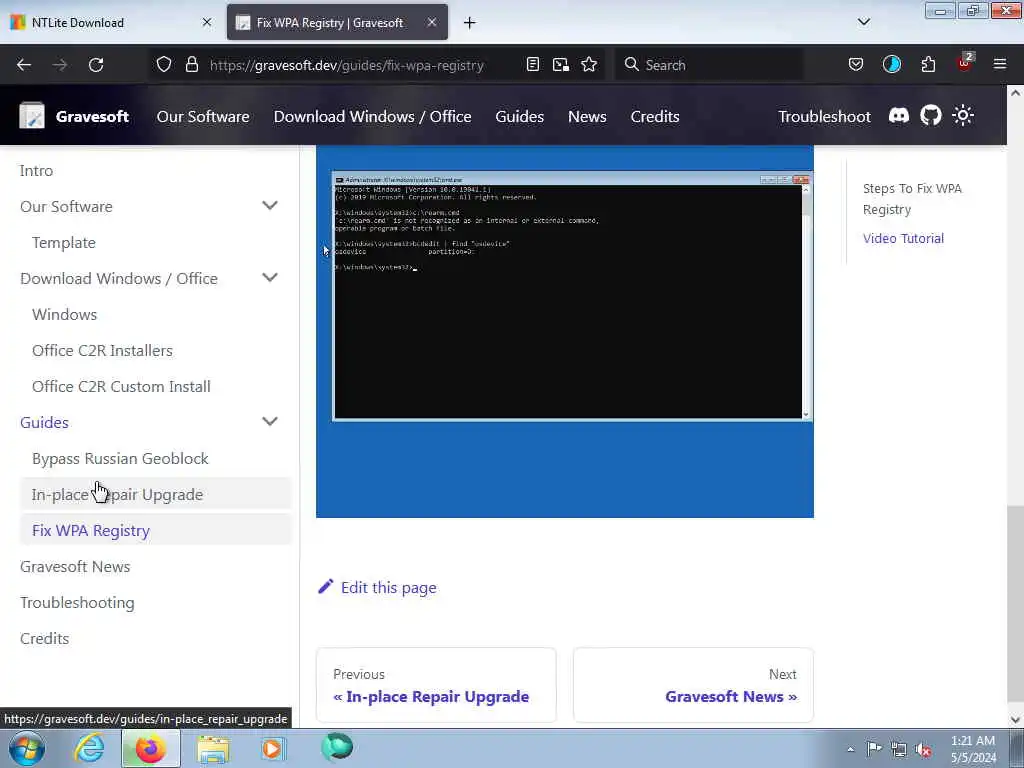This screenshot has width=1024, height=768.
Task: Close the NTLite Download tab
Action: tap(206, 22)
